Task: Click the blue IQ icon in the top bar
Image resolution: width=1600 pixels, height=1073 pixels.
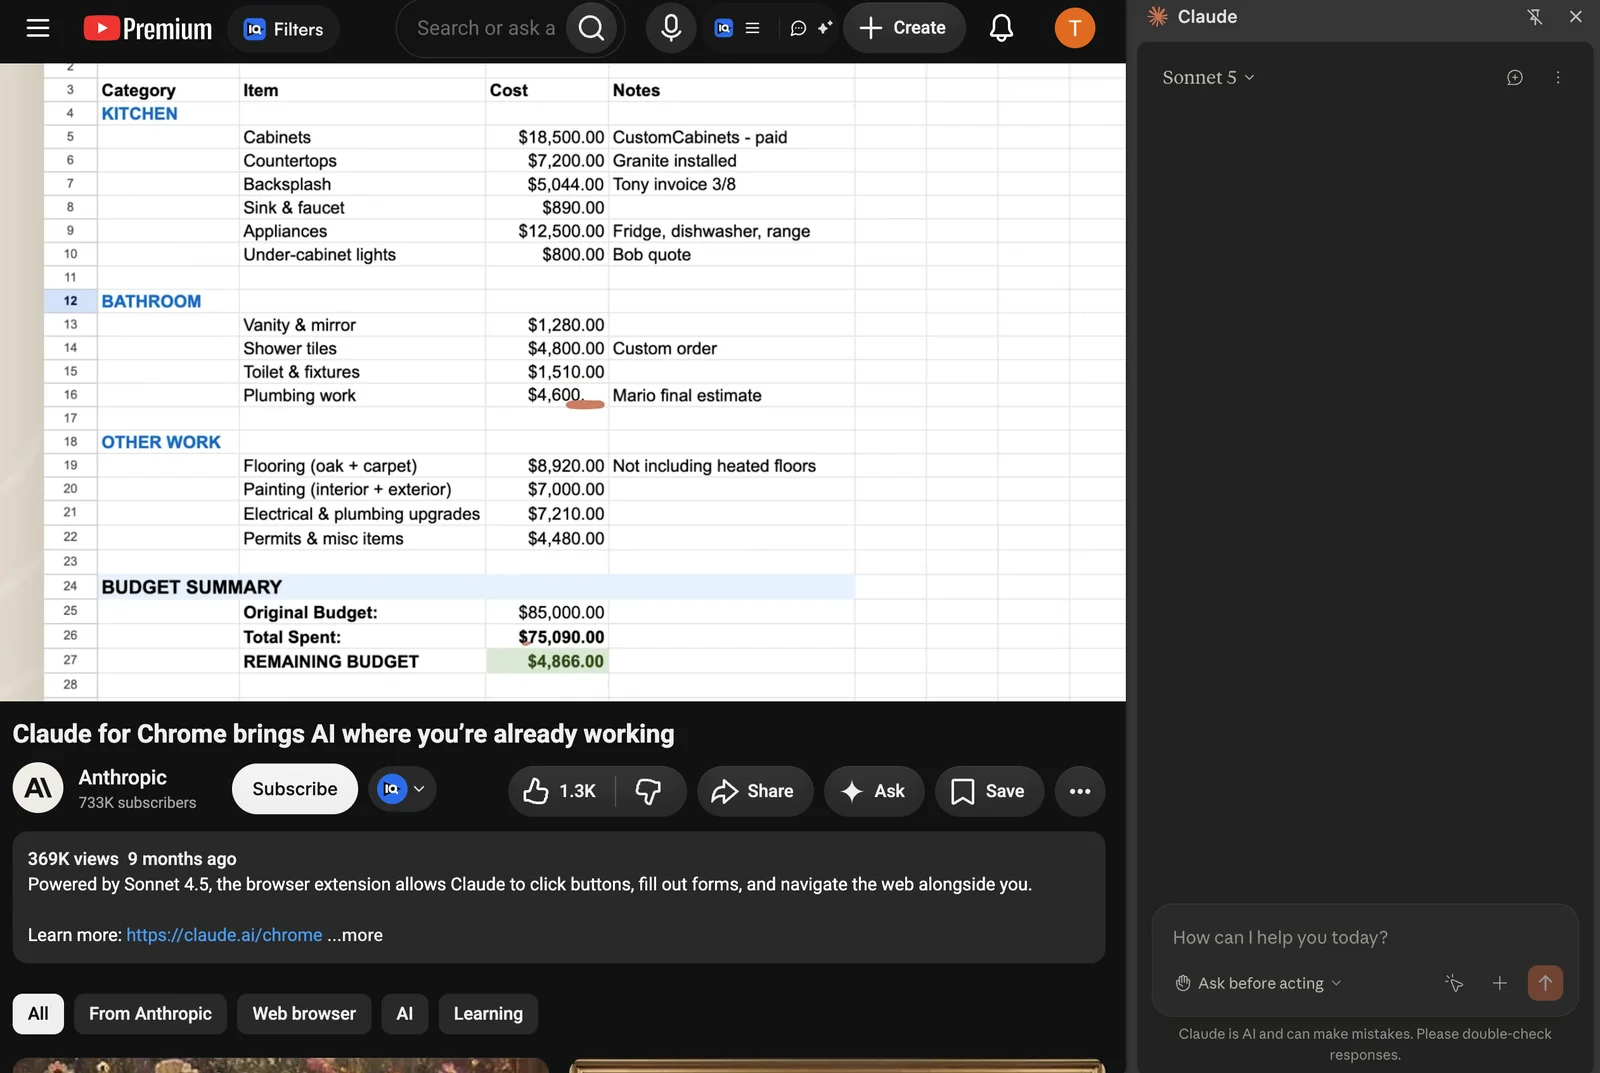Action: point(724,28)
